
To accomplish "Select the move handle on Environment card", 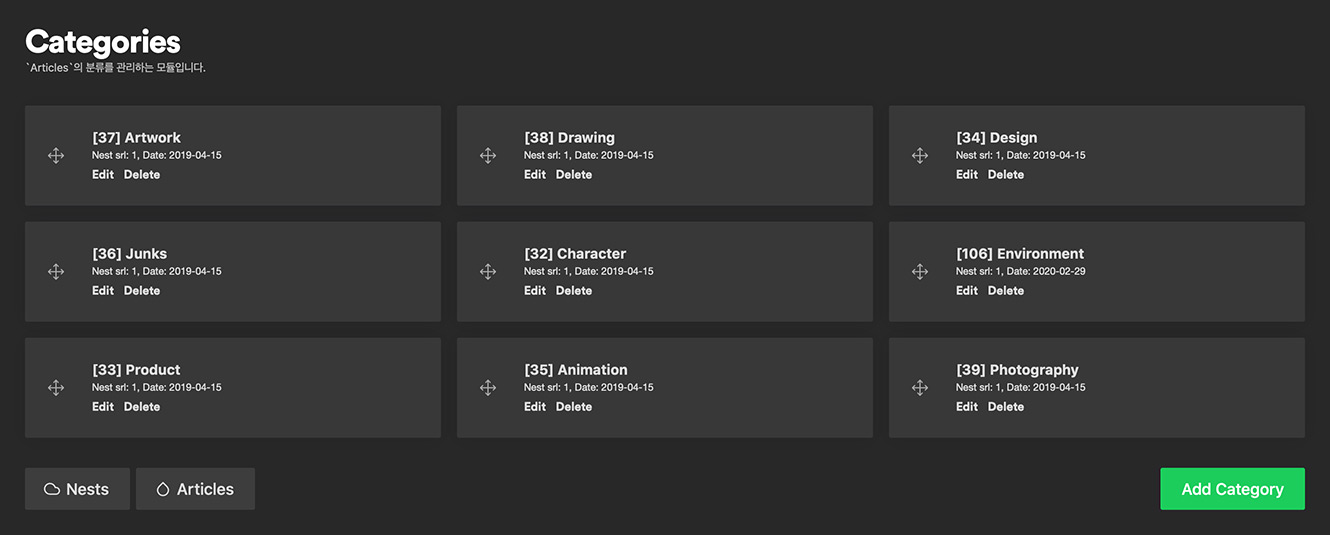I will click(920, 272).
